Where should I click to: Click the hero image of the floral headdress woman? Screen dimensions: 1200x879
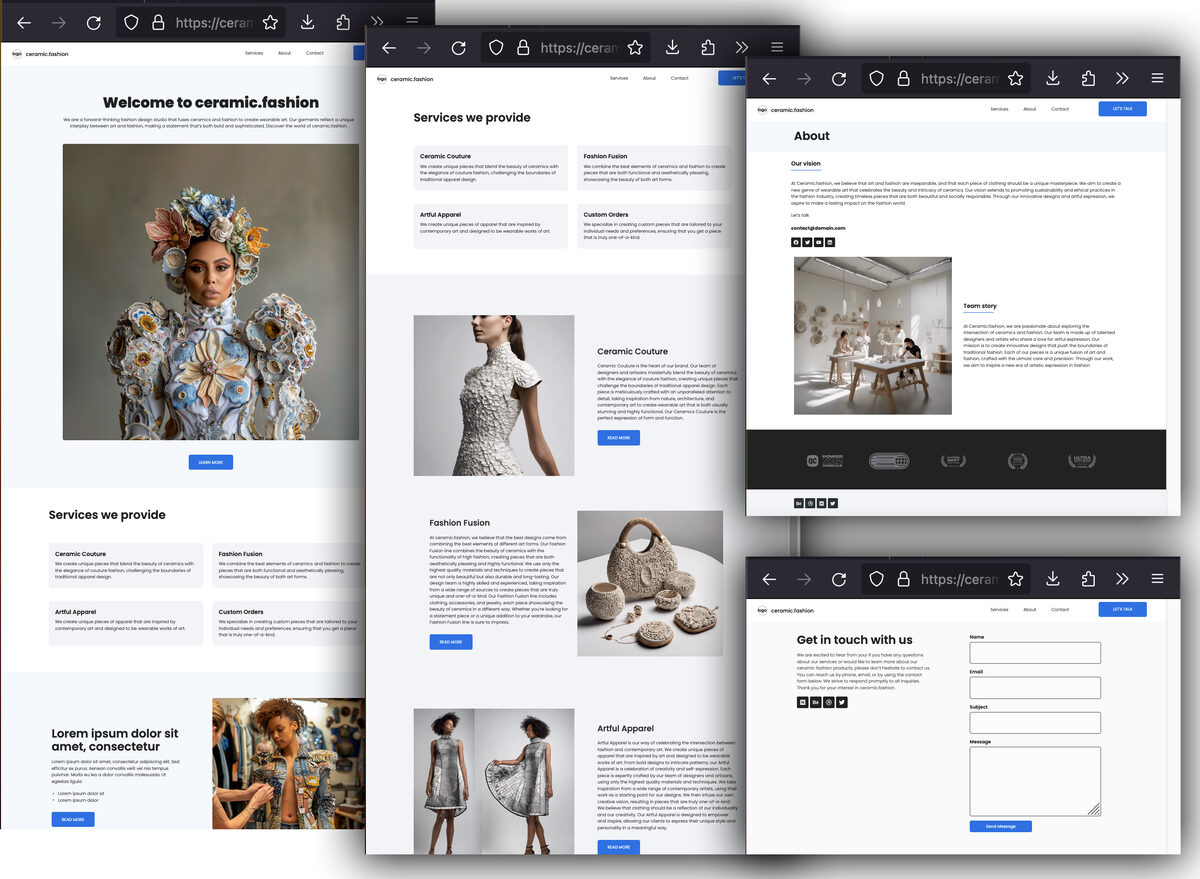point(211,292)
